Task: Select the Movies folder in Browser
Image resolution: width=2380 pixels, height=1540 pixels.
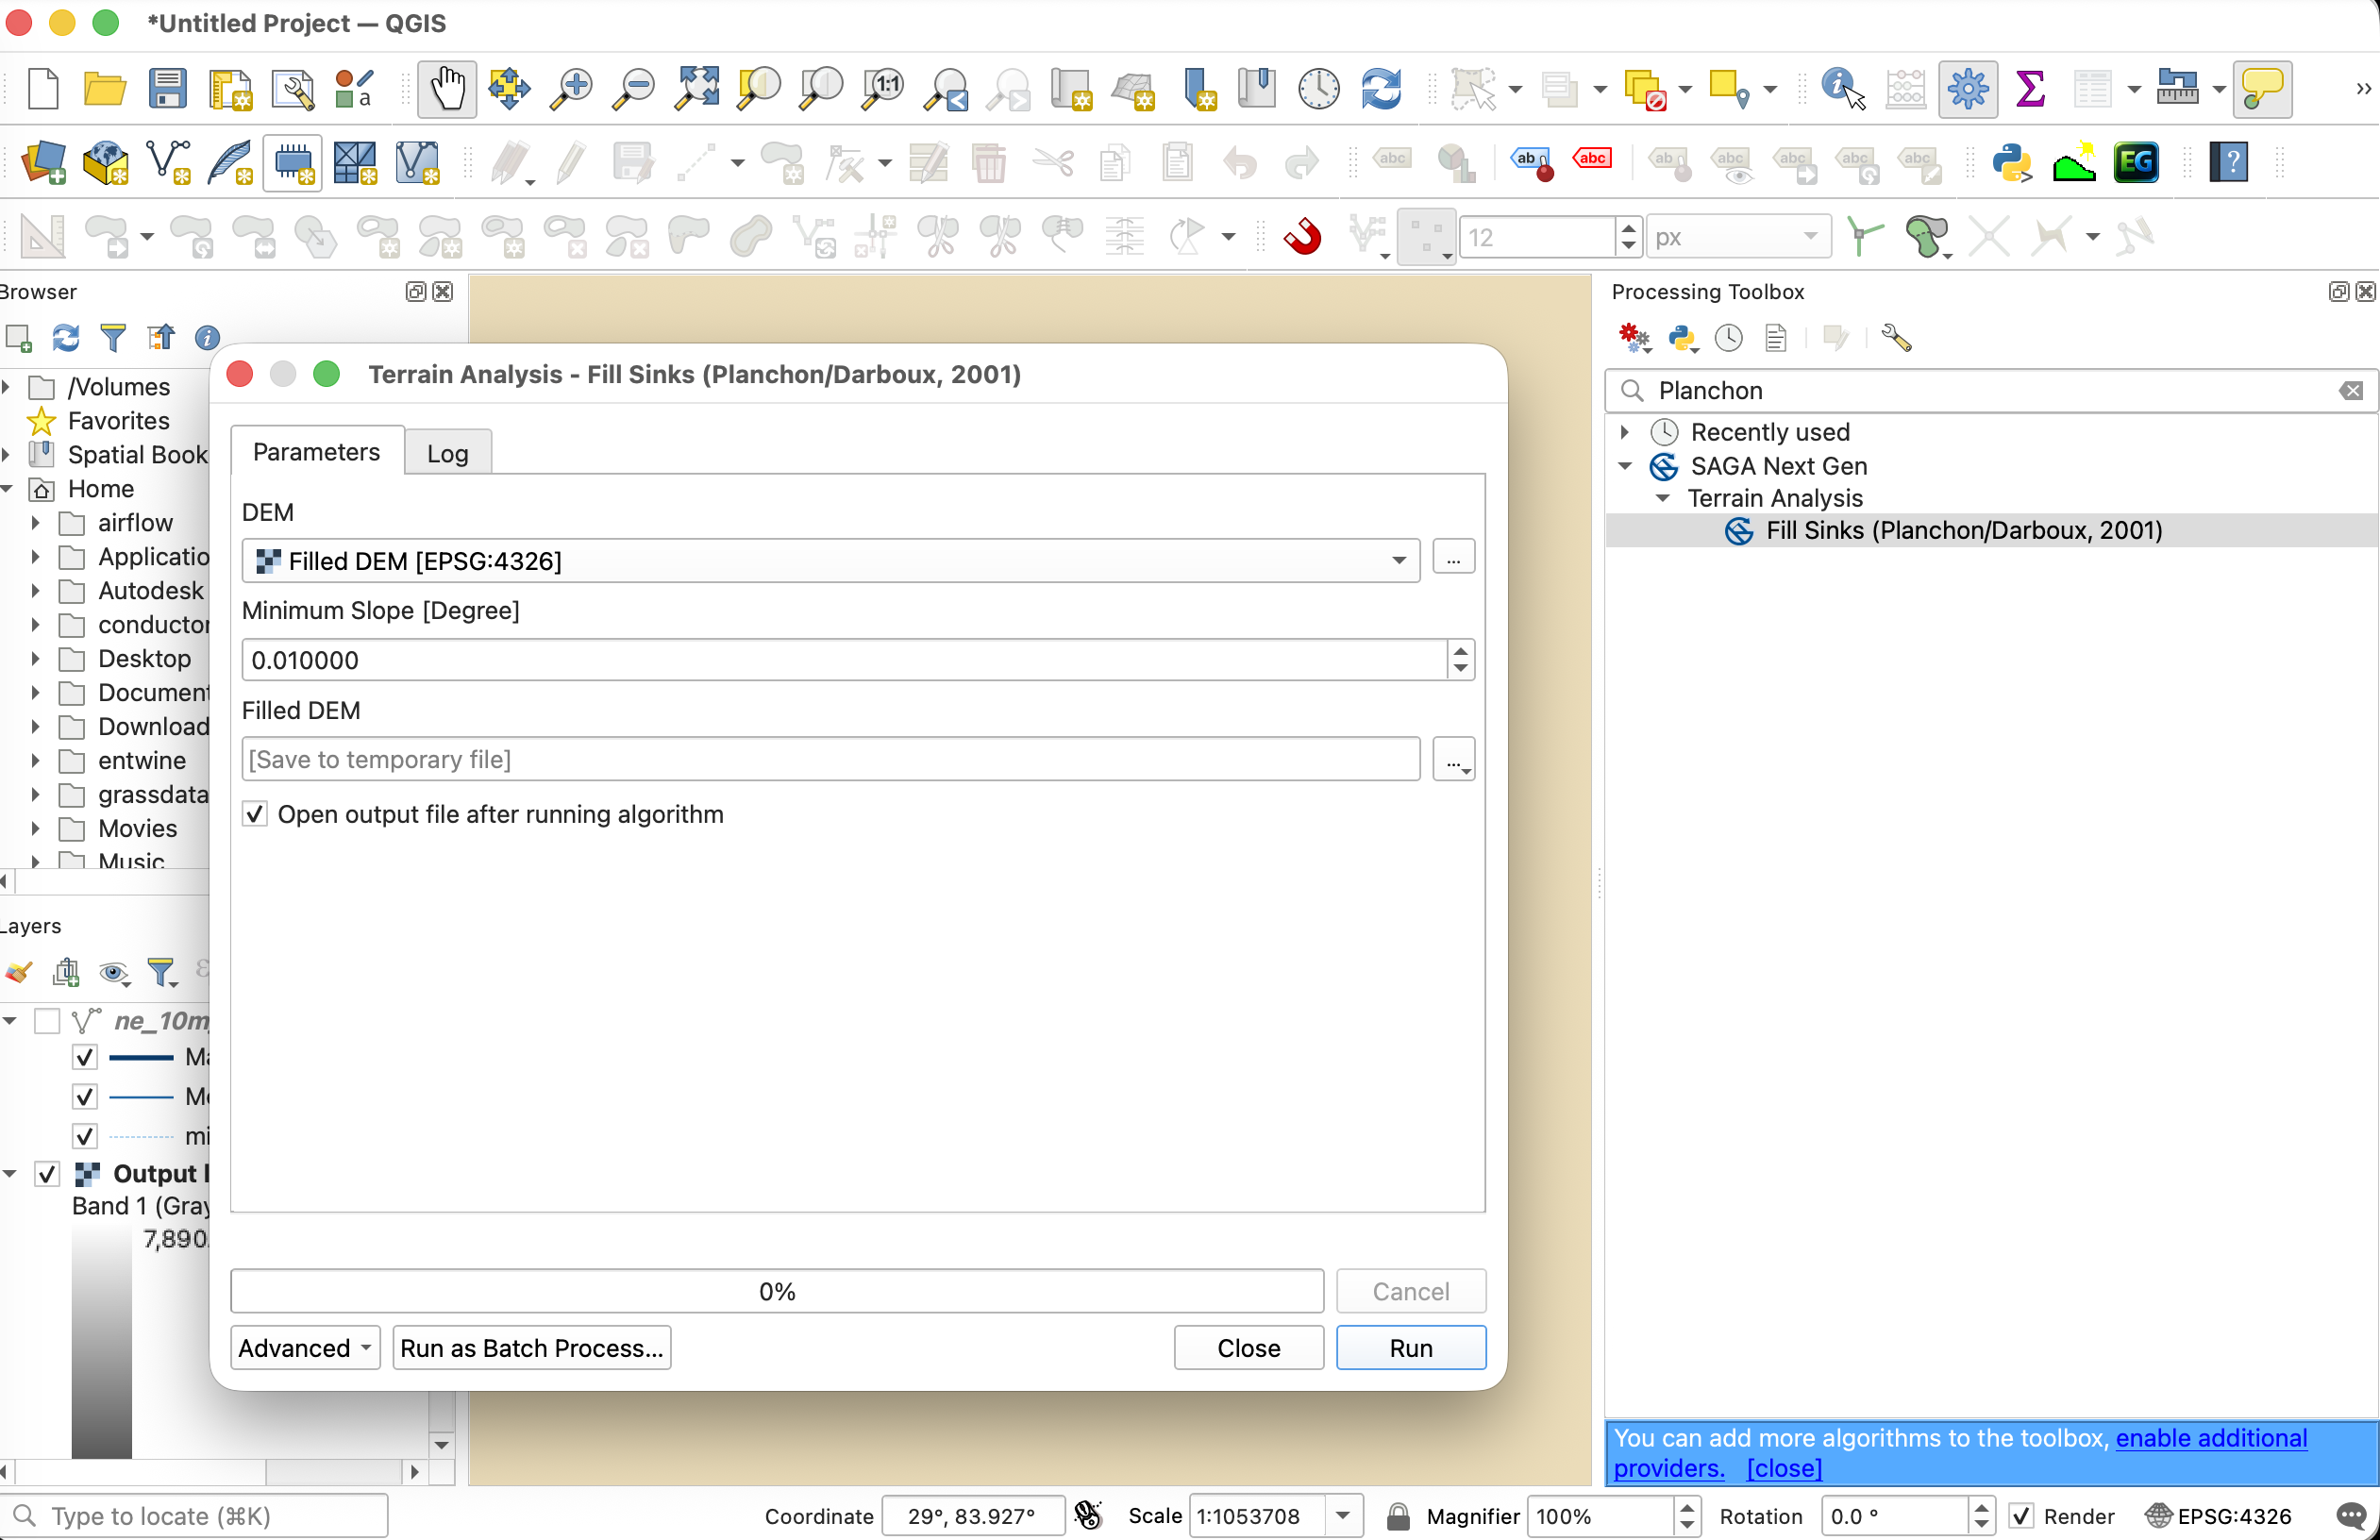Action: pos(137,829)
